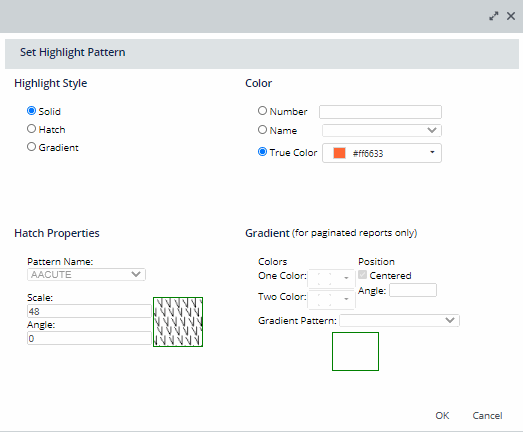The image size is (523, 432).
Task: Click the hatch pattern preview thumbnail
Action: pos(178,322)
